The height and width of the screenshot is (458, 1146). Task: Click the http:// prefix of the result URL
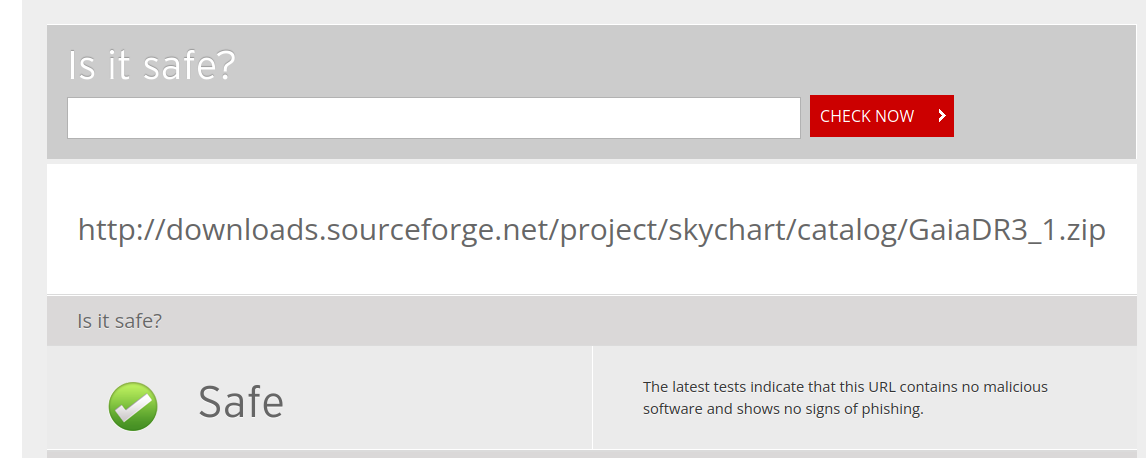pyautogui.click(x=121, y=230)
